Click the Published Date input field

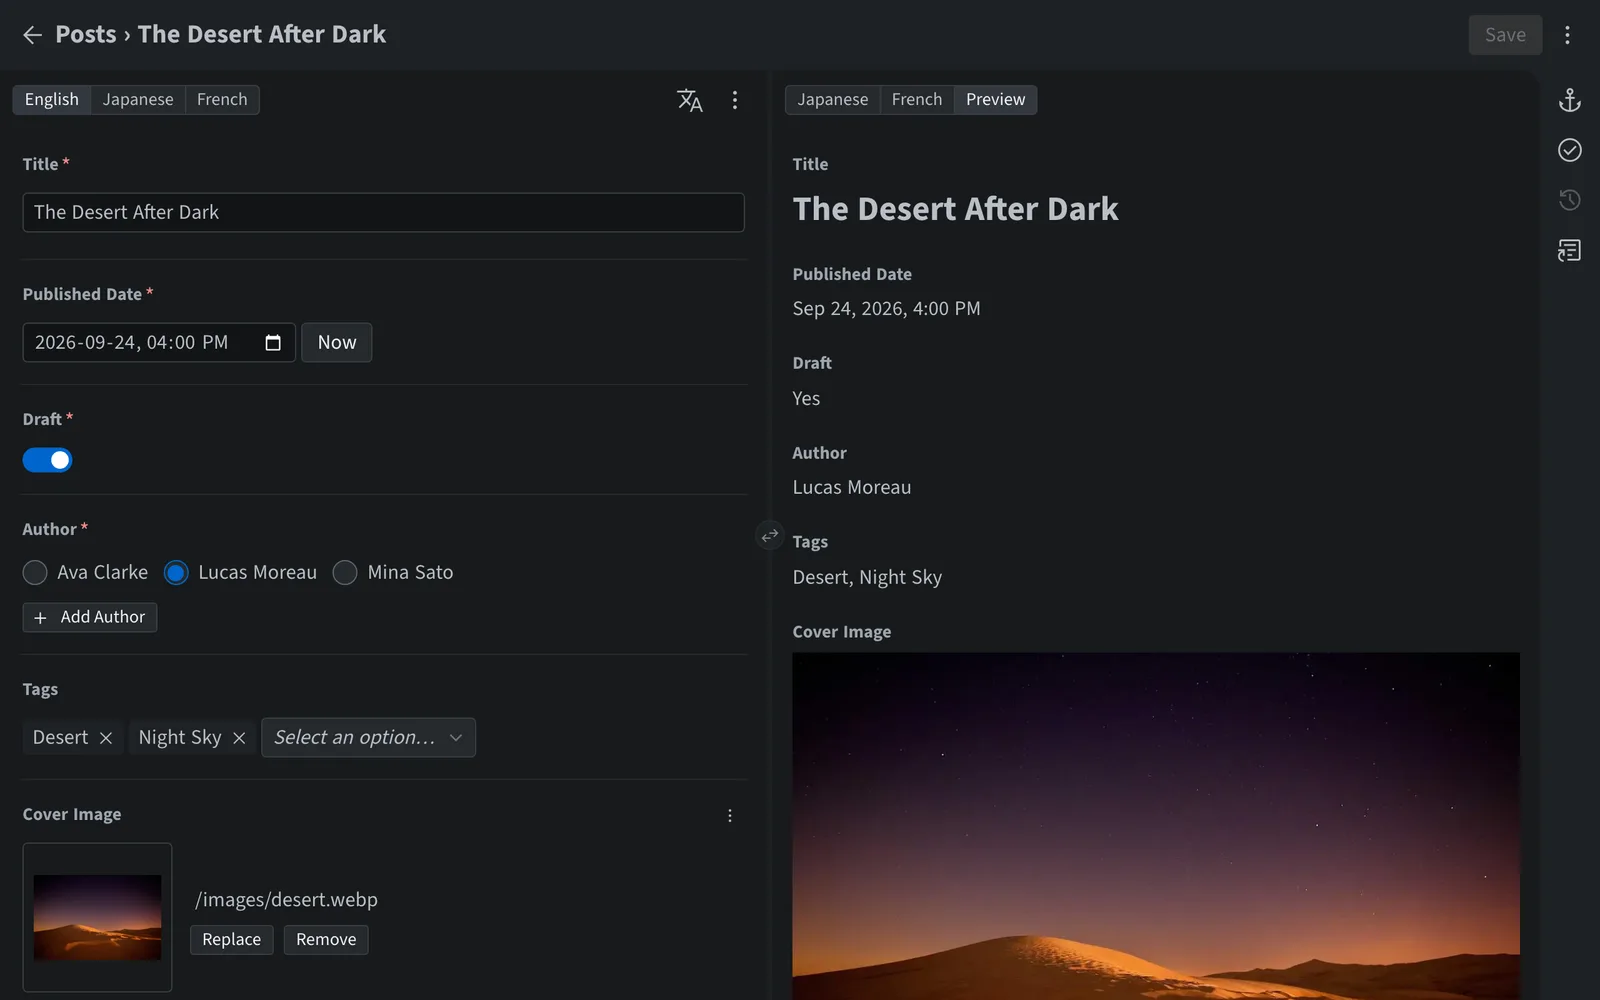point(159,343)
